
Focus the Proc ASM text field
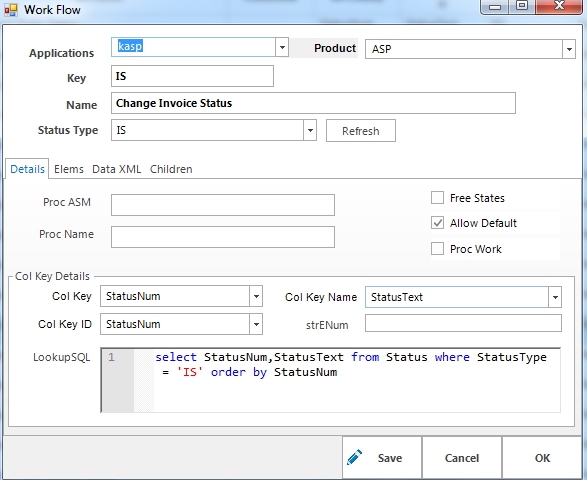click(223, 205)
